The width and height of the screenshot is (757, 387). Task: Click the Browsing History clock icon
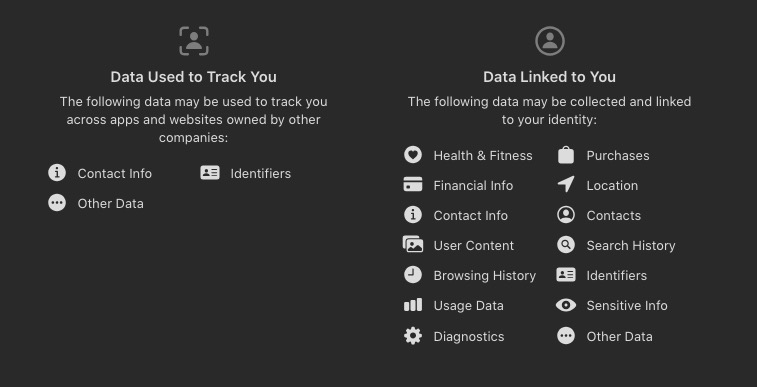(413, 275)
